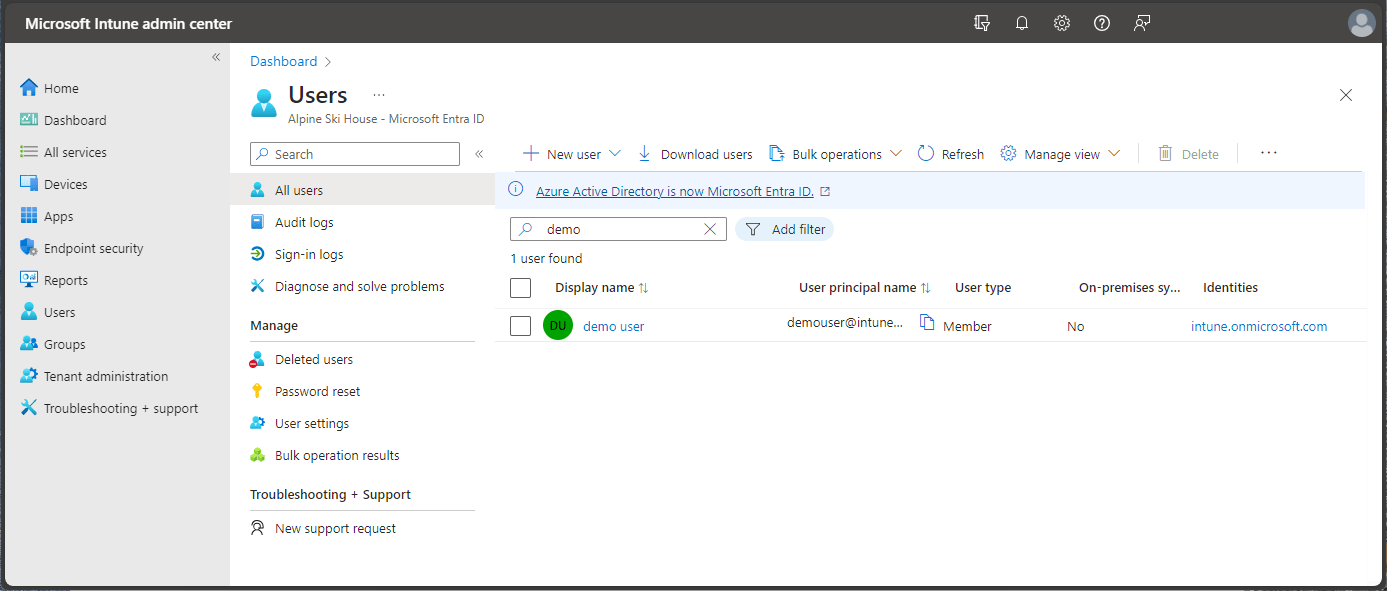Clear the demo search using the X

710,229
